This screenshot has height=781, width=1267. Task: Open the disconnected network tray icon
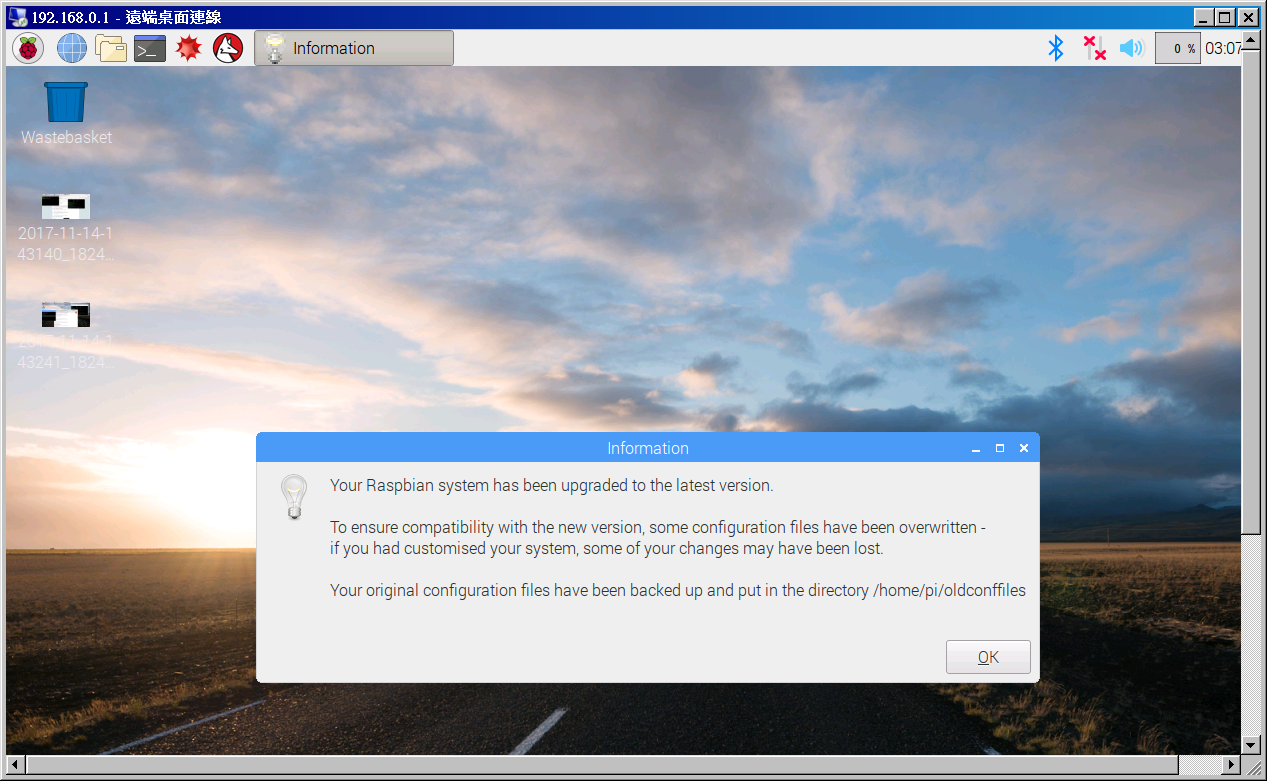click(1094, 48)
